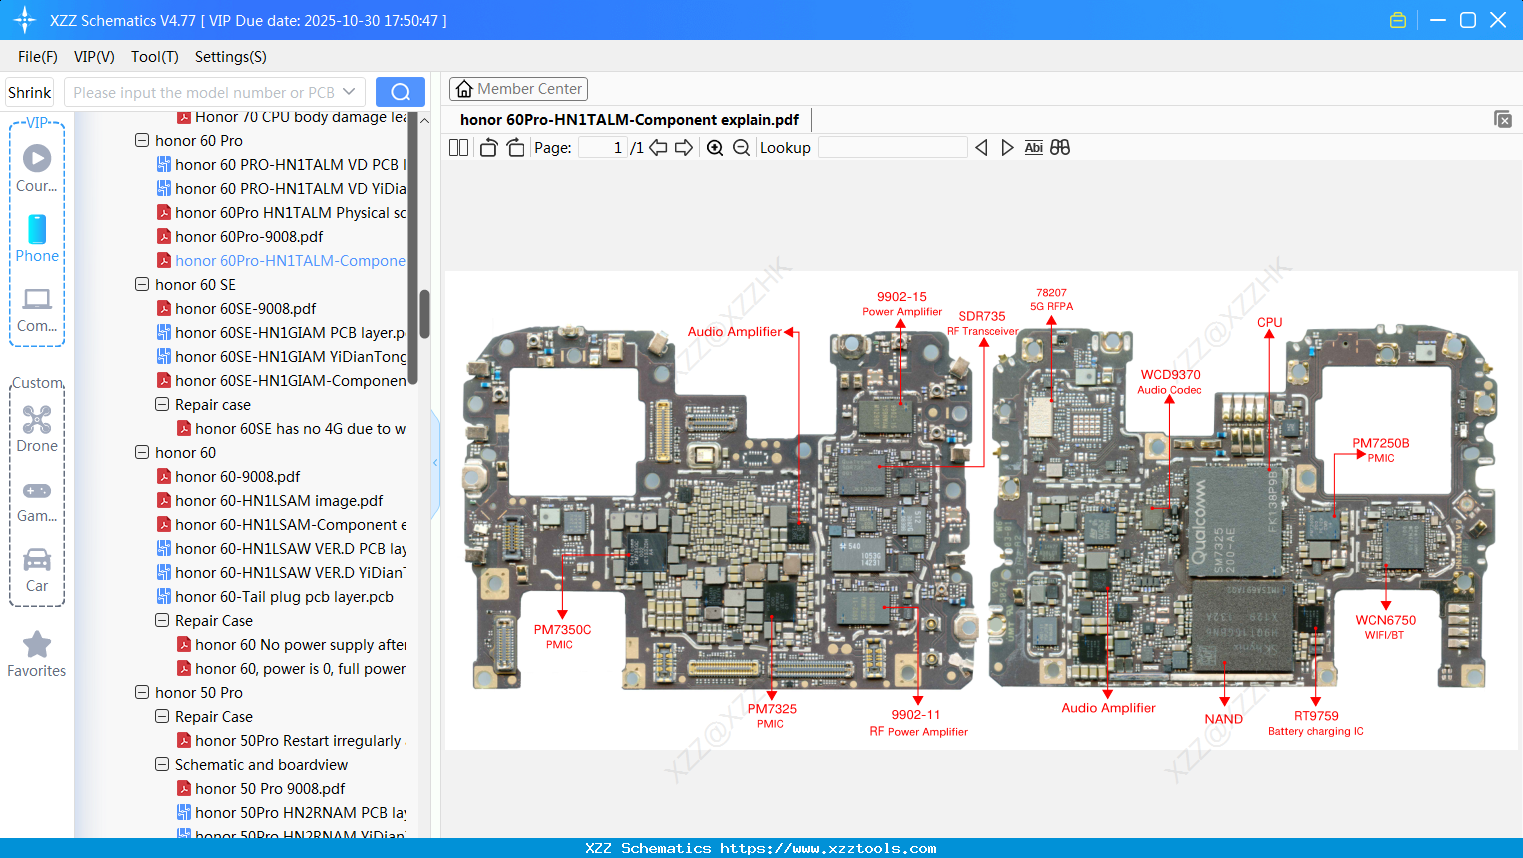This screenshot has width=1523, height=858.
Task: Click the model number search field
Action: click(204, 92)
